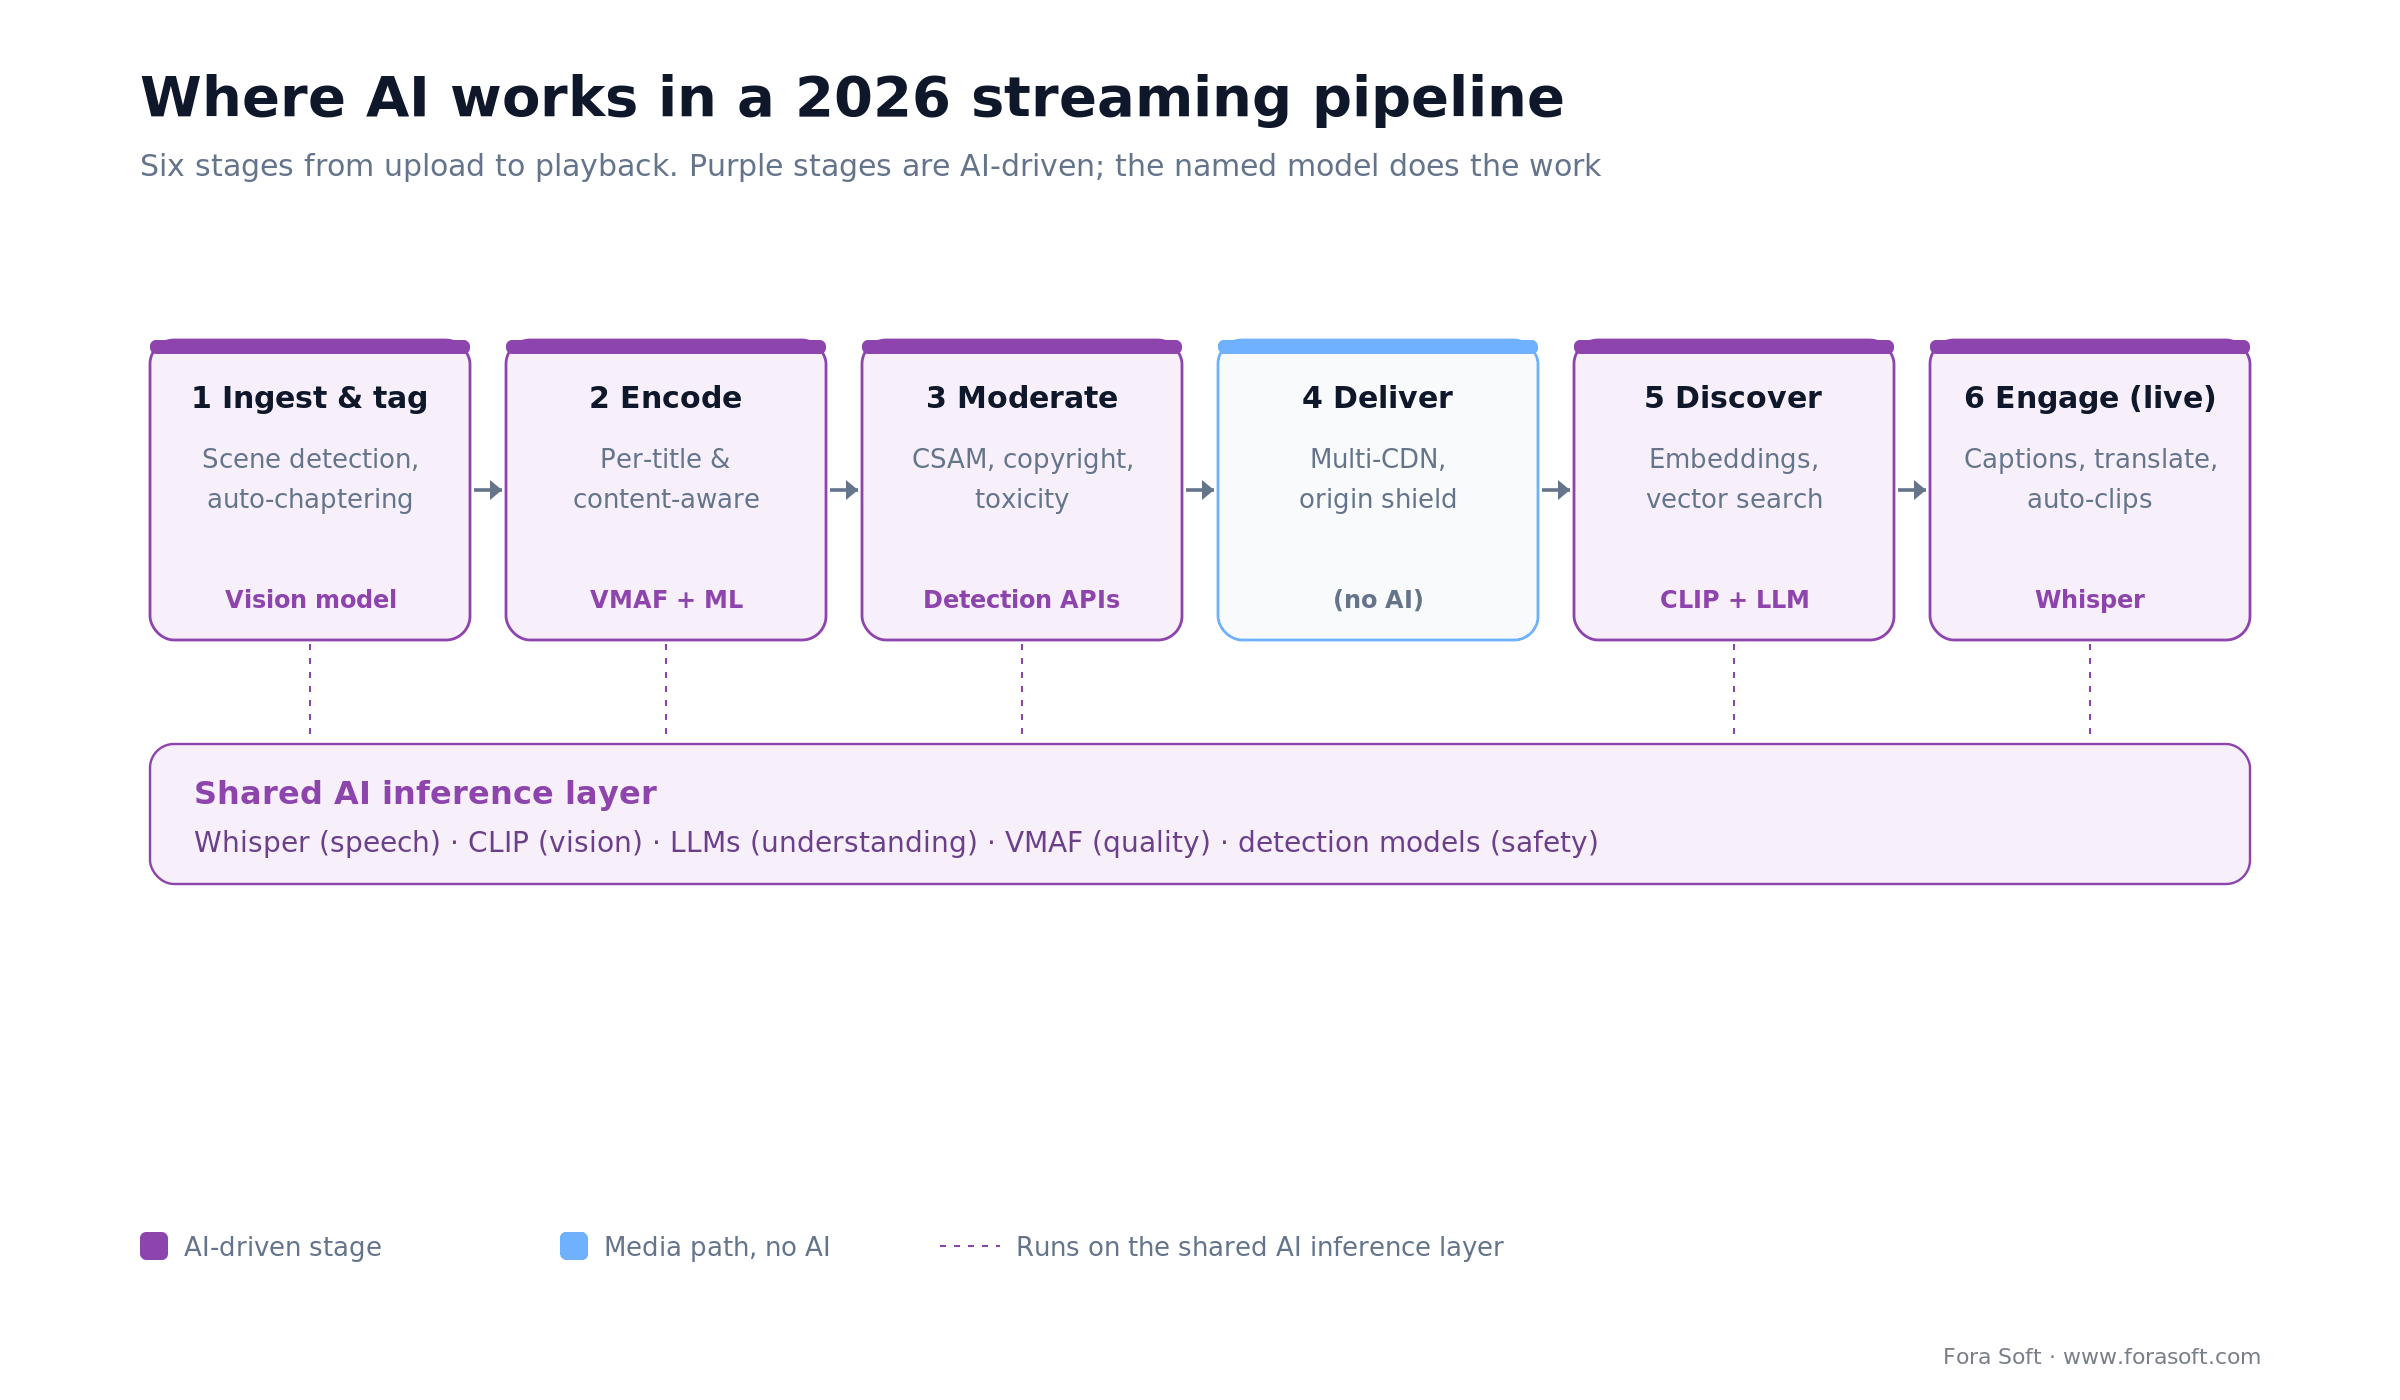
Task: Click 'CSAM, copyright, toxicity' description
Action: click(x=1022, y=479)
